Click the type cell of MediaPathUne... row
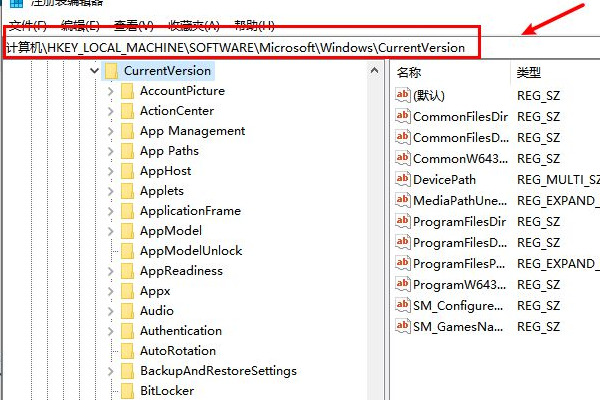The image size is (600, 400). pyautogui.click(x=558, y=201)
